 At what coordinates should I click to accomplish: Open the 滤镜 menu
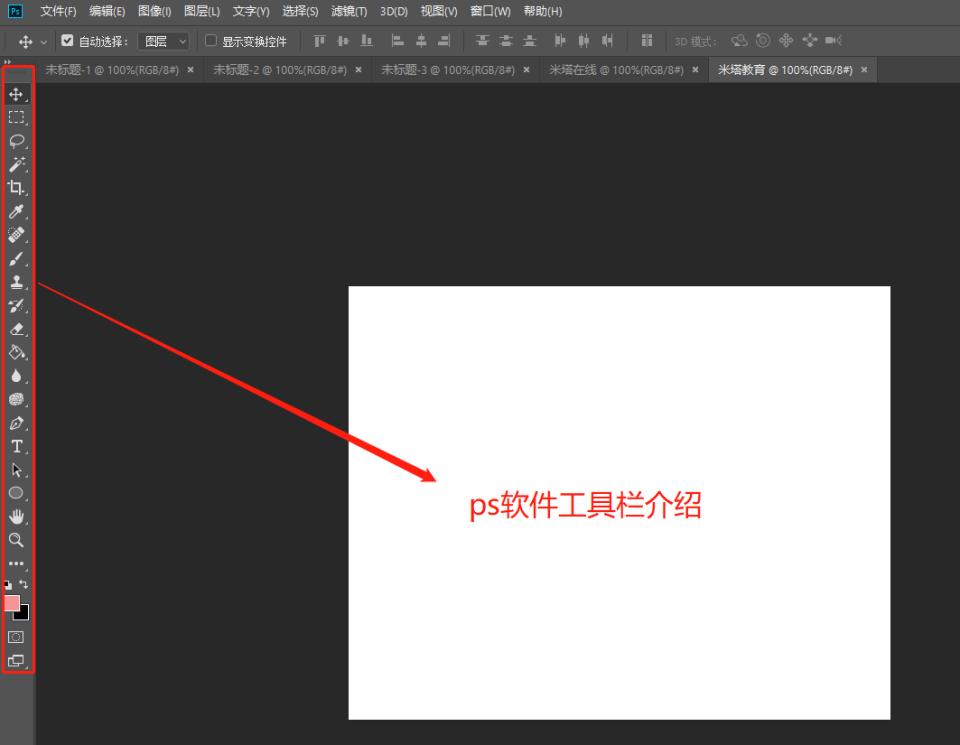348,11
